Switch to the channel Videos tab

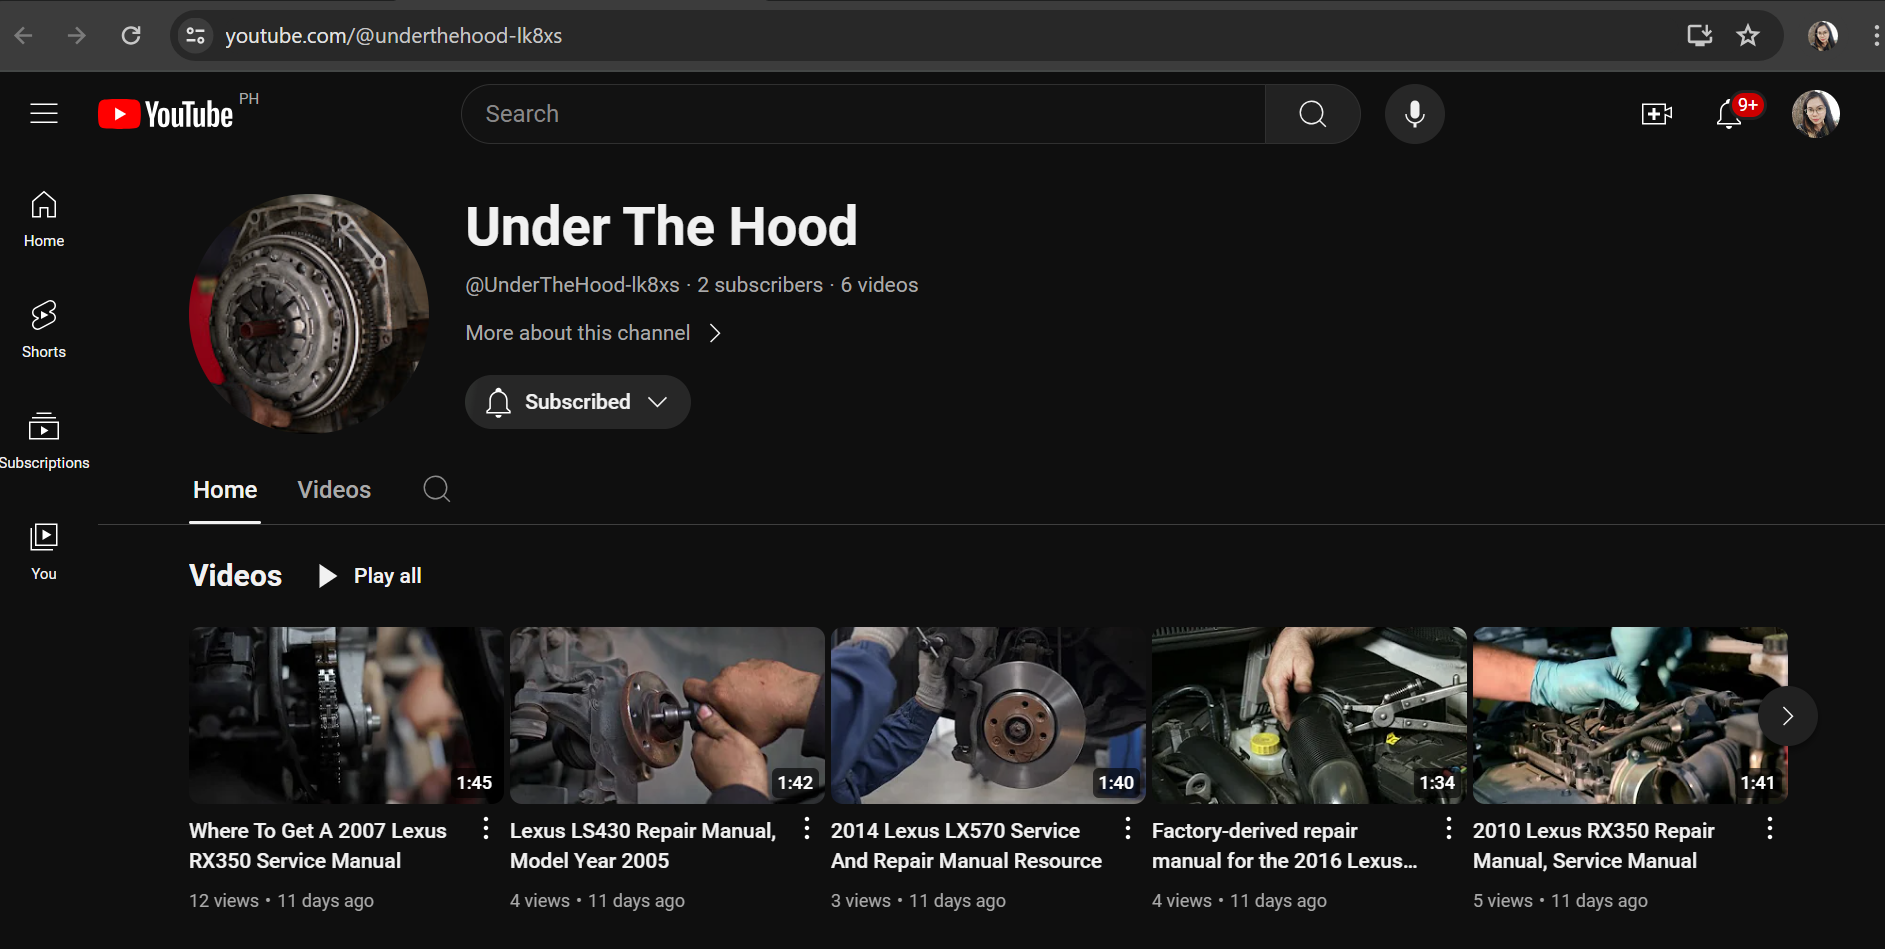click(x=334, y=490)
